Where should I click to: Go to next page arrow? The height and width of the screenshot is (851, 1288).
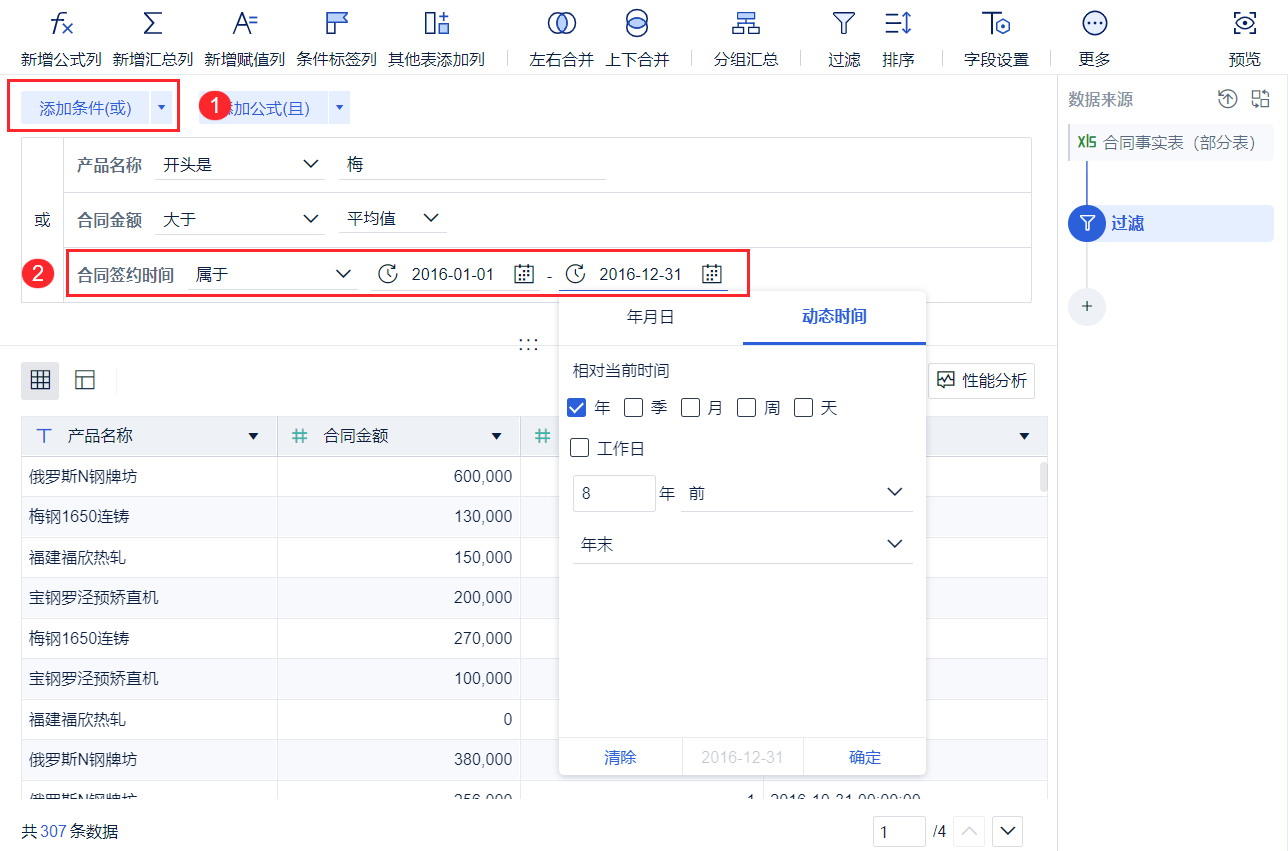pyautogui.click(x=1008, y=831)
